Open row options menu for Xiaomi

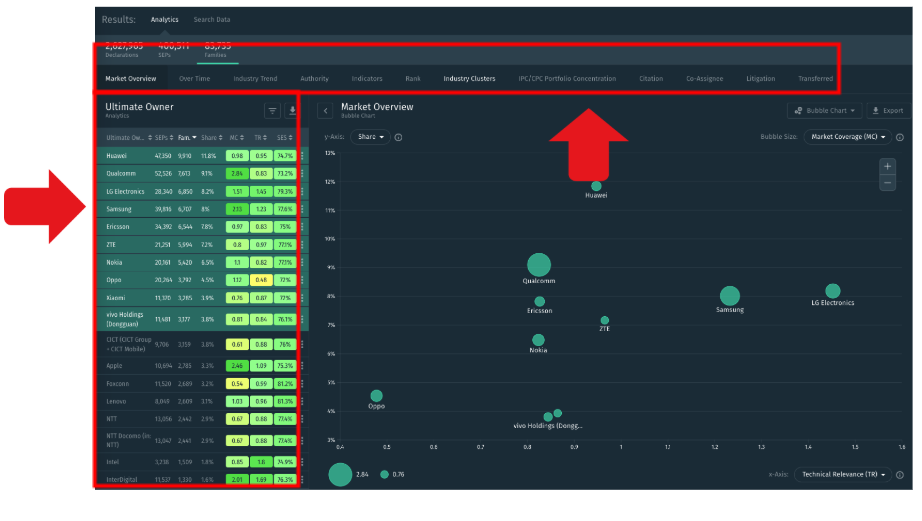click(x=302, y=298)
